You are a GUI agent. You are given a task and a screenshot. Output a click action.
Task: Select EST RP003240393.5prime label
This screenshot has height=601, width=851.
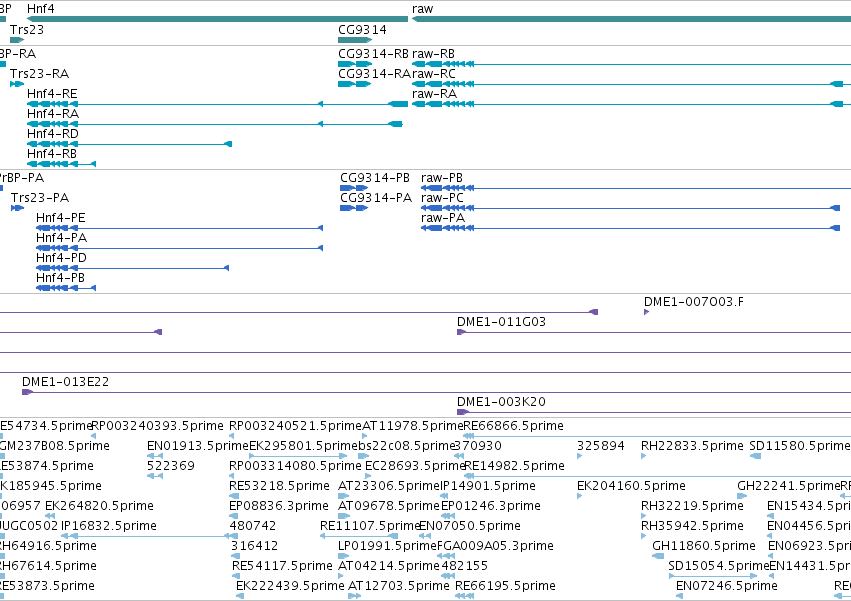157,426
